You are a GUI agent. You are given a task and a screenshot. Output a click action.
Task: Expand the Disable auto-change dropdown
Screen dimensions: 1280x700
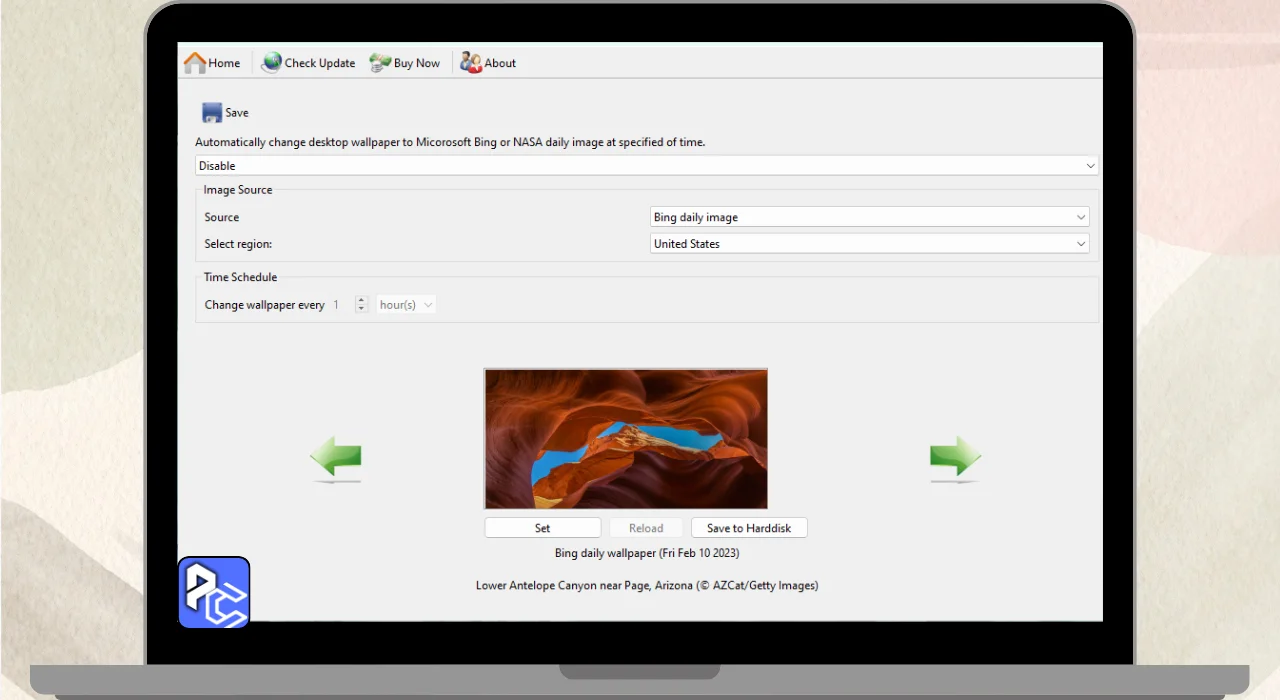point(646,166)
